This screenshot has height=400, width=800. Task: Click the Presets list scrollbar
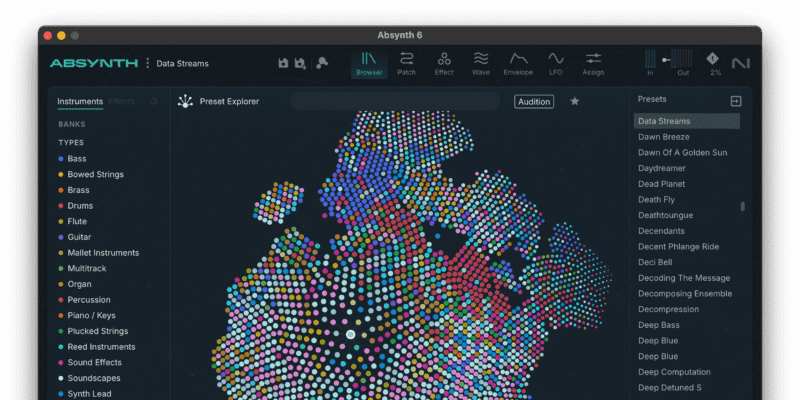(742, 206)
